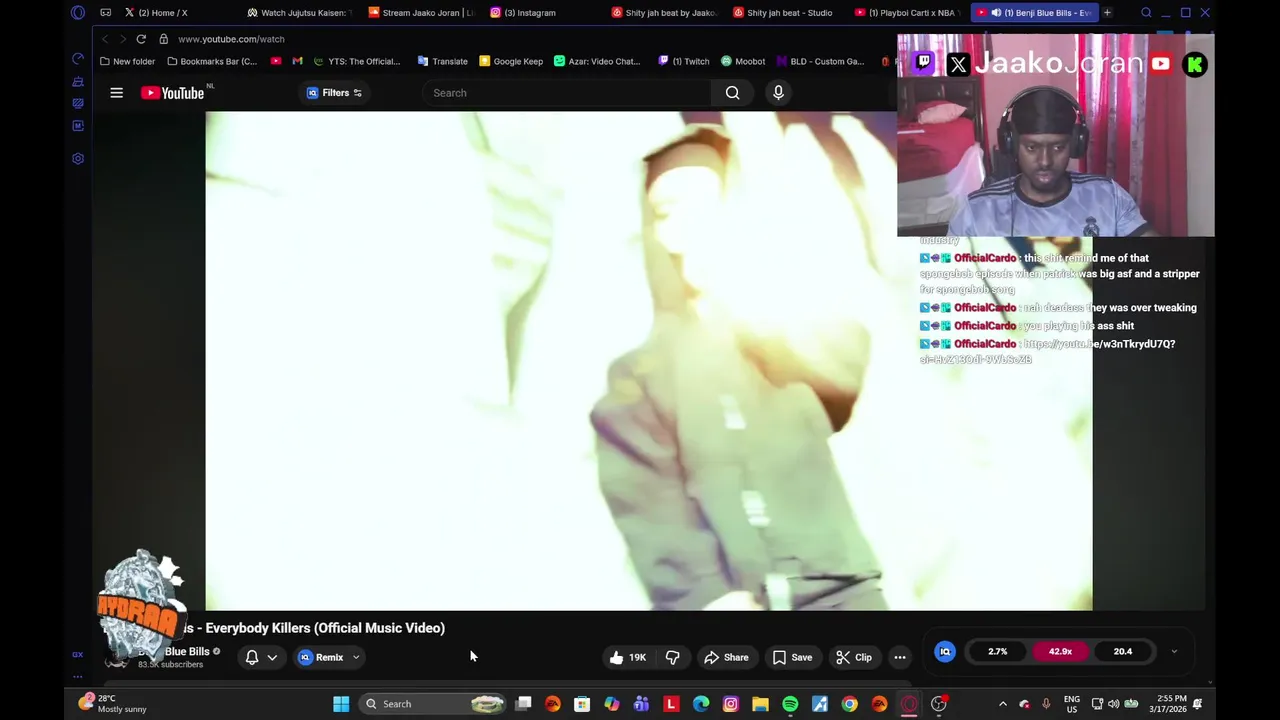The width and height of the screenshot is (1280, 720).
Task: Open Task View from the taskbar
Action: pyautogui.click(x=523, y=704)
